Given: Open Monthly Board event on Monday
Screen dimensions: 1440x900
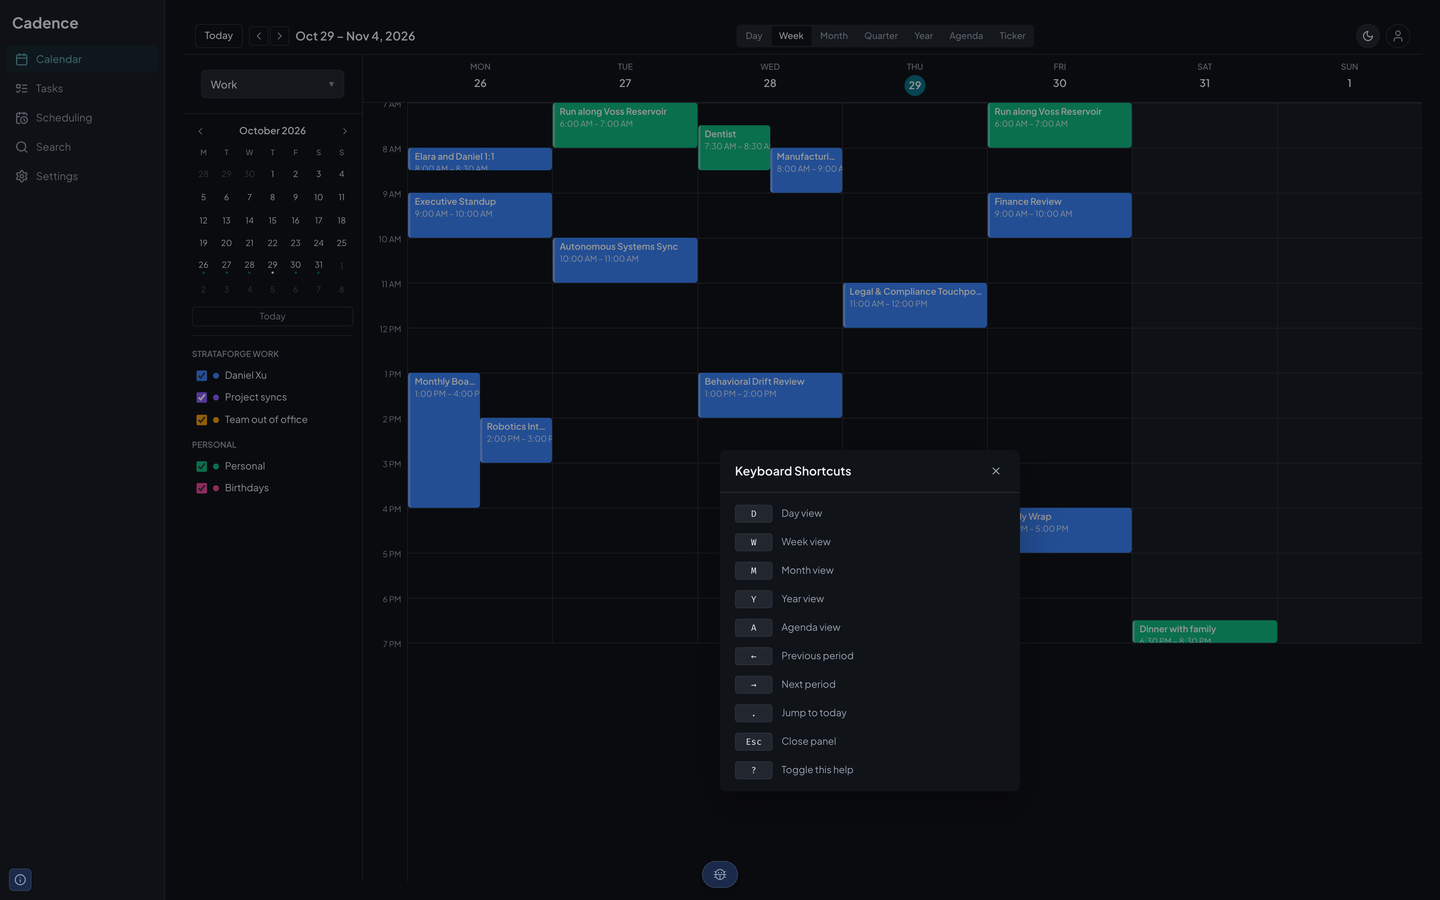Looking at the screenshot, I should click(x=444, y=440).
